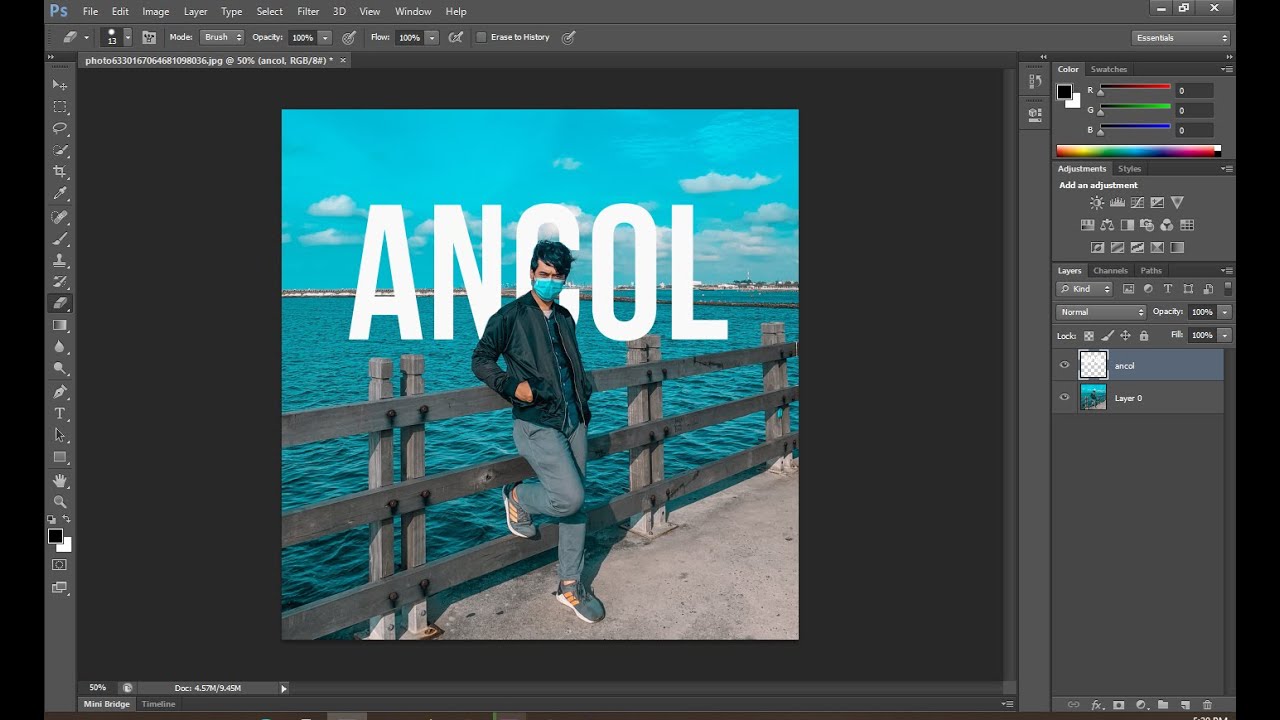Toggle lock all
The height and width of the screenshot is (720, 1280).
point(1143,336)
